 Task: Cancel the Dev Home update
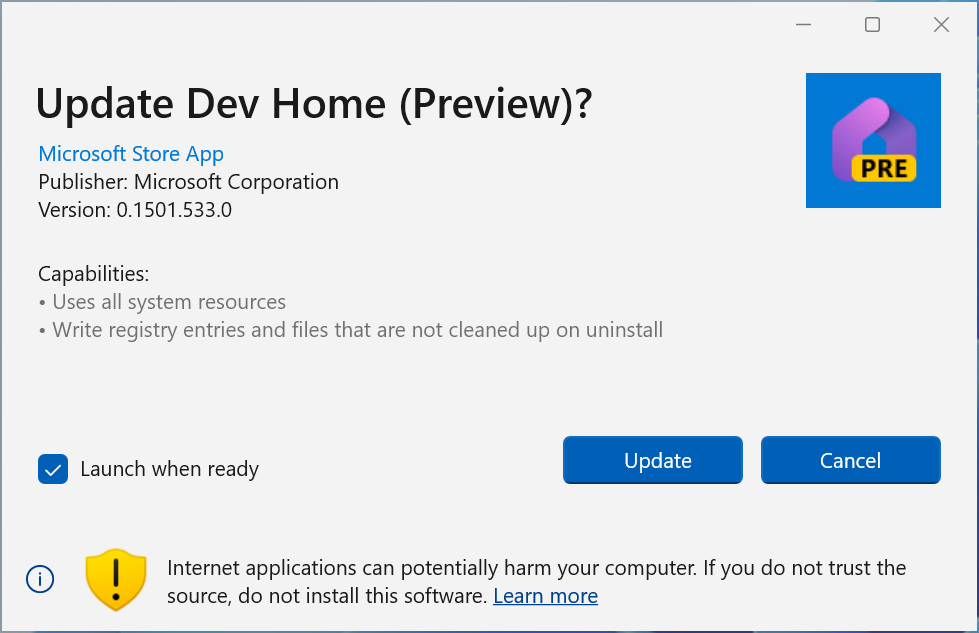pos(850,460)
